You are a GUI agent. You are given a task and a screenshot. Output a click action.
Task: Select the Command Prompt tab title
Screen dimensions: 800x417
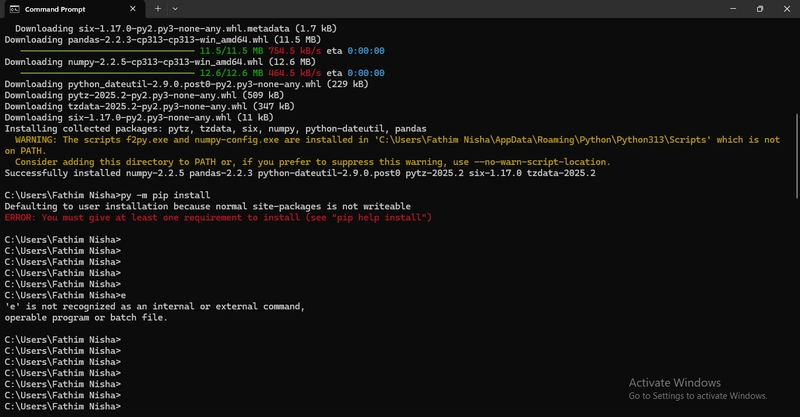point(55,9)
